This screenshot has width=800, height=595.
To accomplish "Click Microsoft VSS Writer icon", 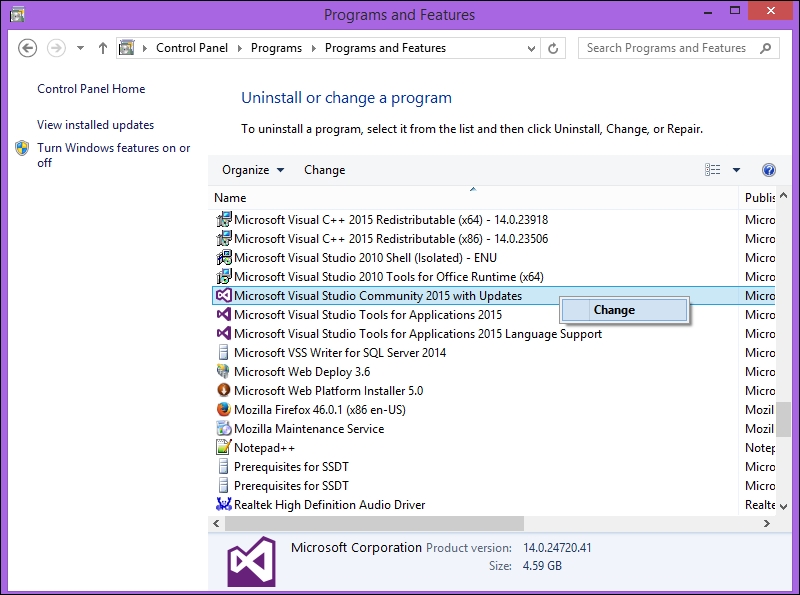I will (223, 352).
